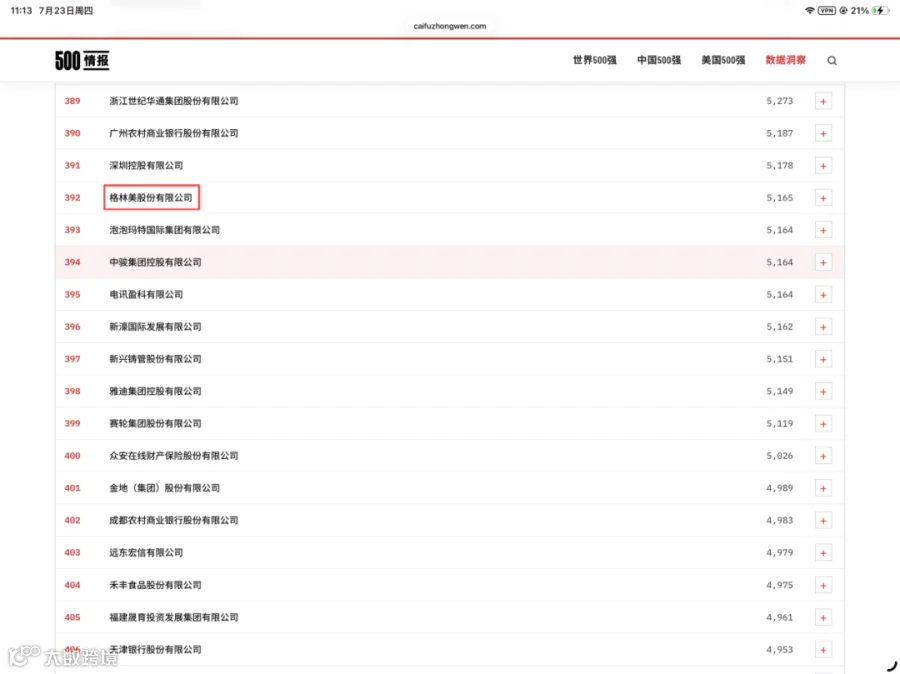
Task: Select company 新兴铸管股份有限公司
Action: (x=156, y=358)
